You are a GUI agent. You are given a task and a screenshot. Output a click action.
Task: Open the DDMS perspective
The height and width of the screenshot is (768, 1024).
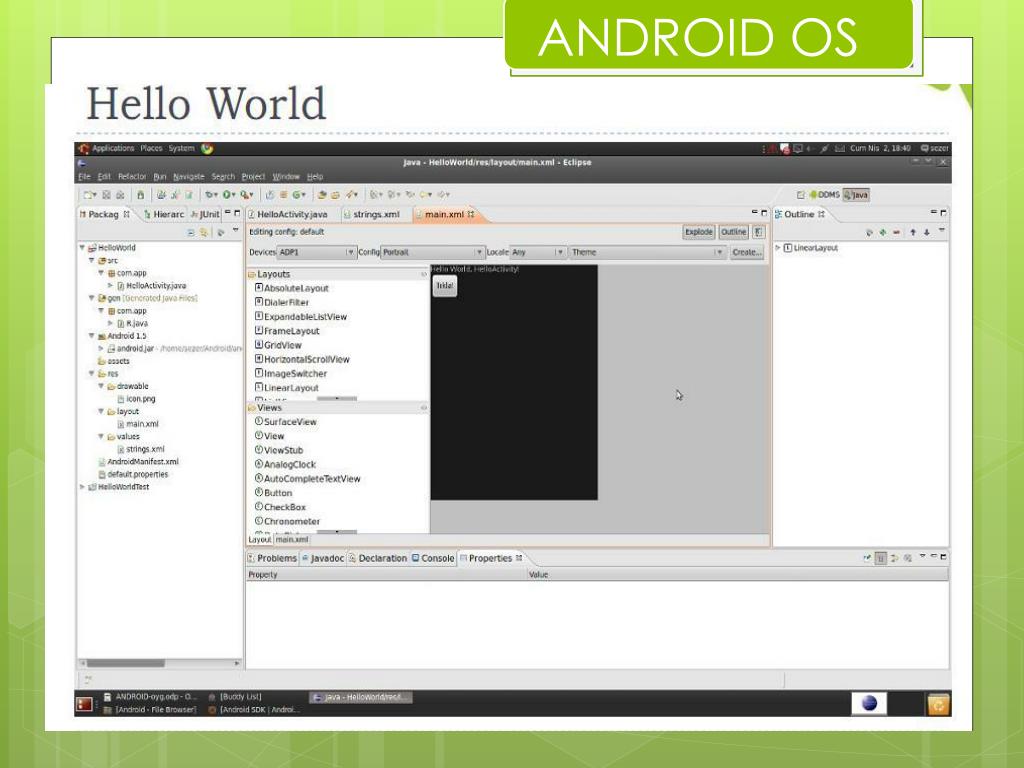pos(824,195)
